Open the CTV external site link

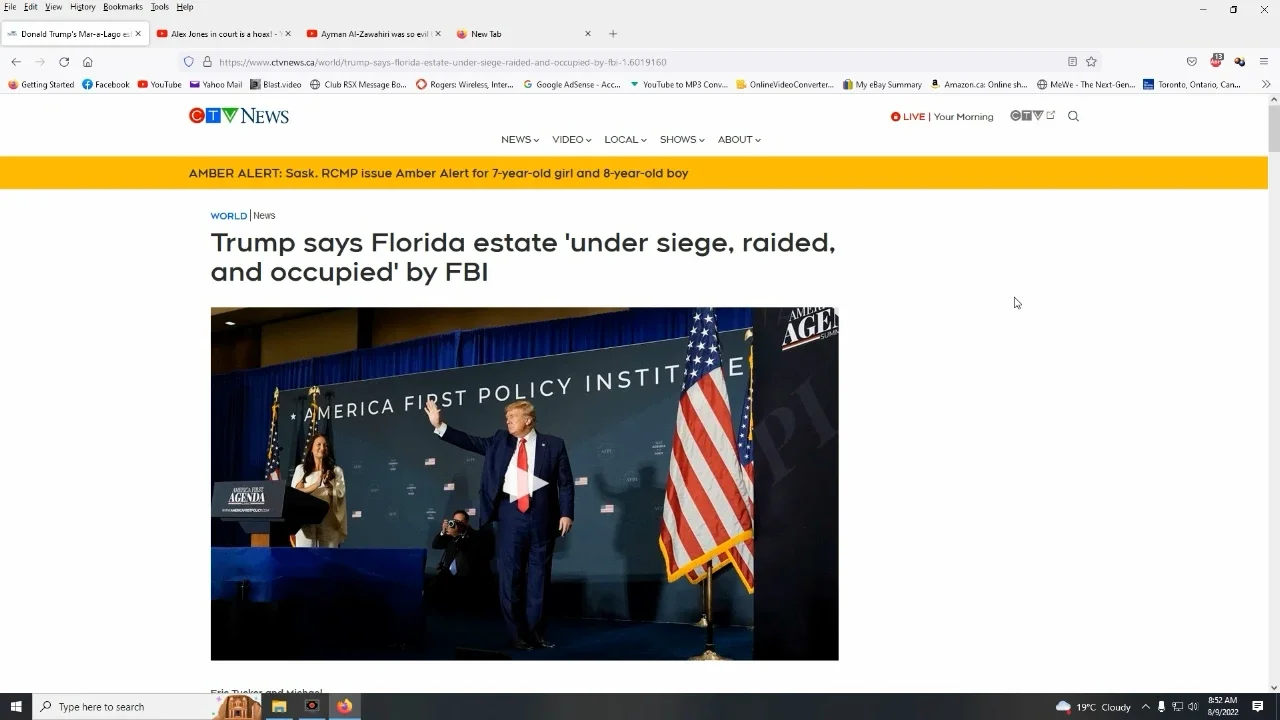1032,116
